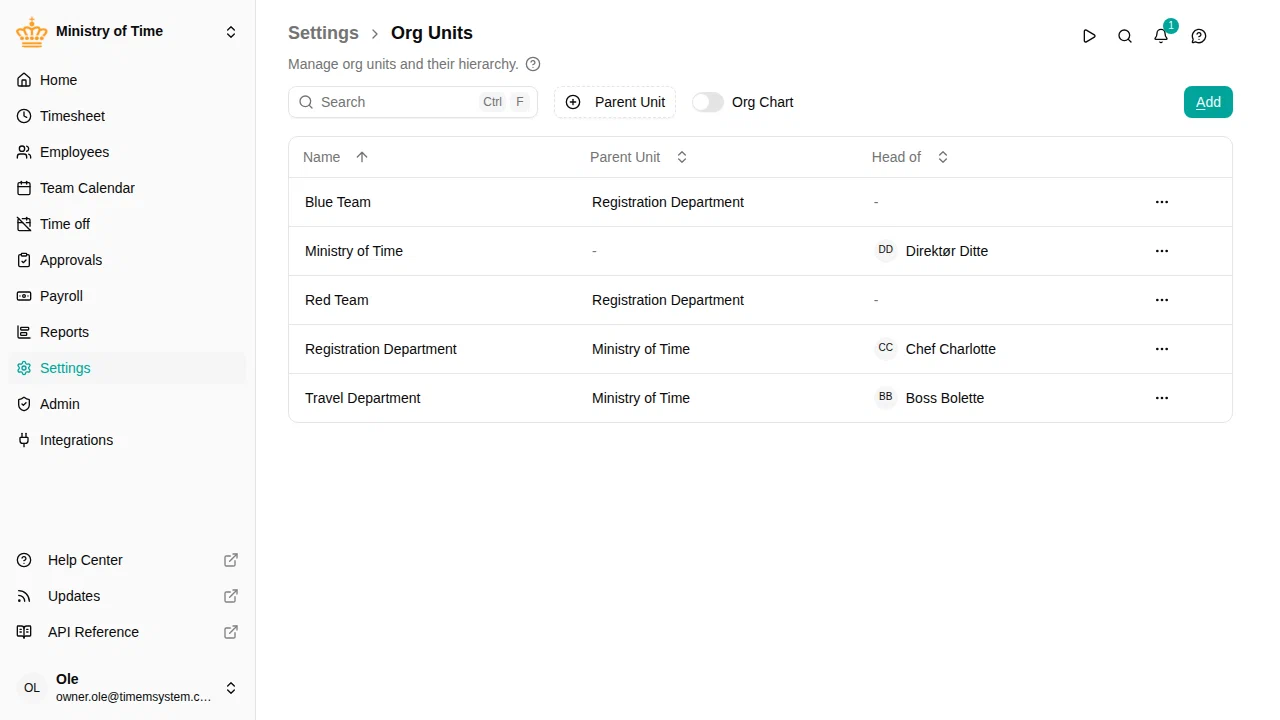Screen dimensions: 1280x720
Task: Open the help chat icon in header
Action: click(x=1199, y=36)
